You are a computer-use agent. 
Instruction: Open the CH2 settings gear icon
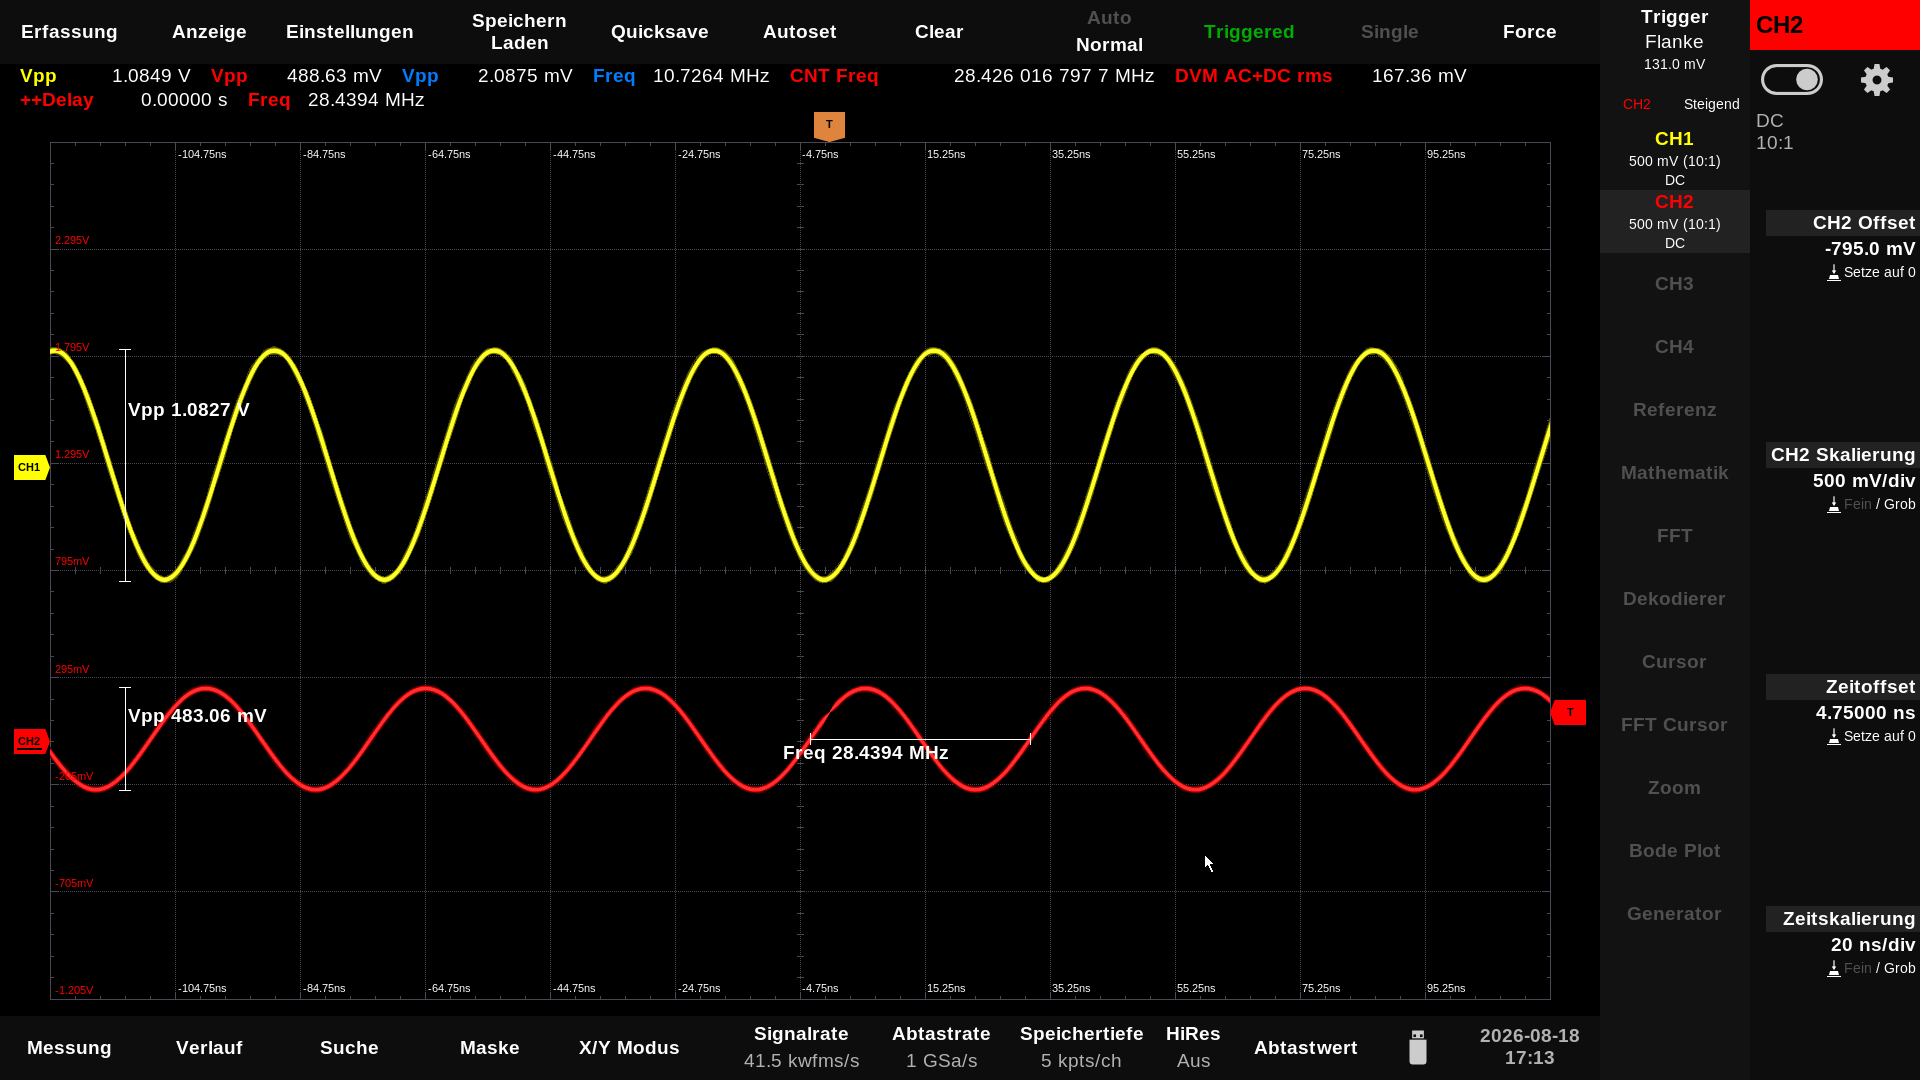pos(1876,80)
